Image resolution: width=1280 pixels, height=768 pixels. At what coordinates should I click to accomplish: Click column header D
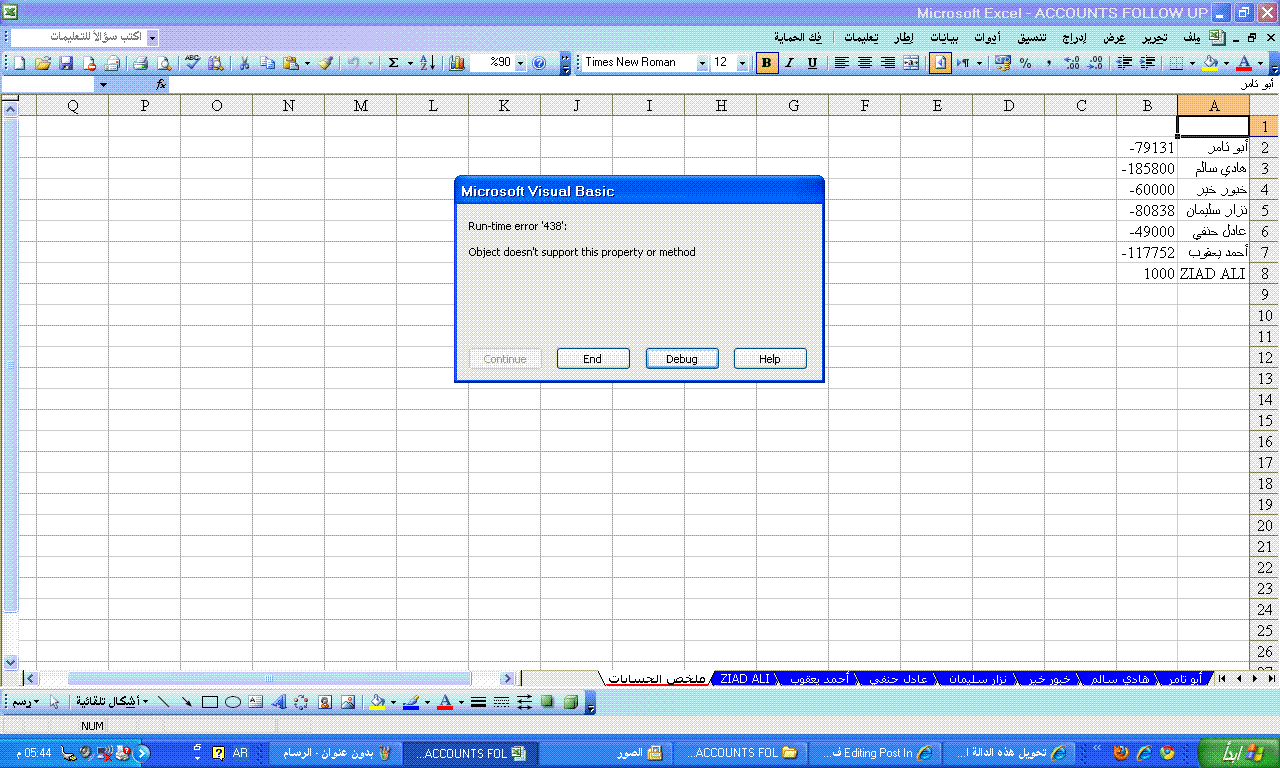click(x=1008, y=106)
